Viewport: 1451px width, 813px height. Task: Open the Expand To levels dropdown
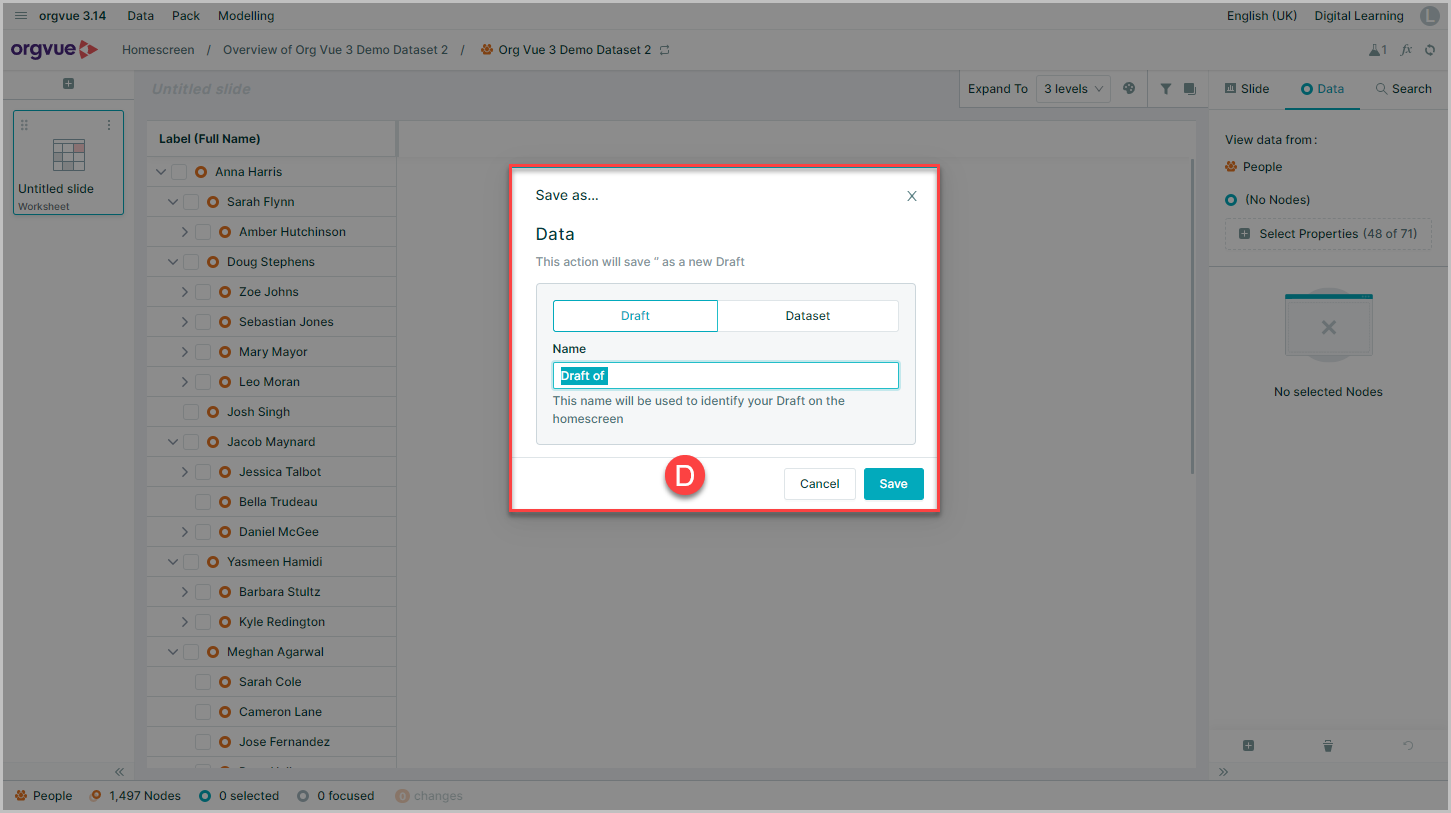point(1073,89)
